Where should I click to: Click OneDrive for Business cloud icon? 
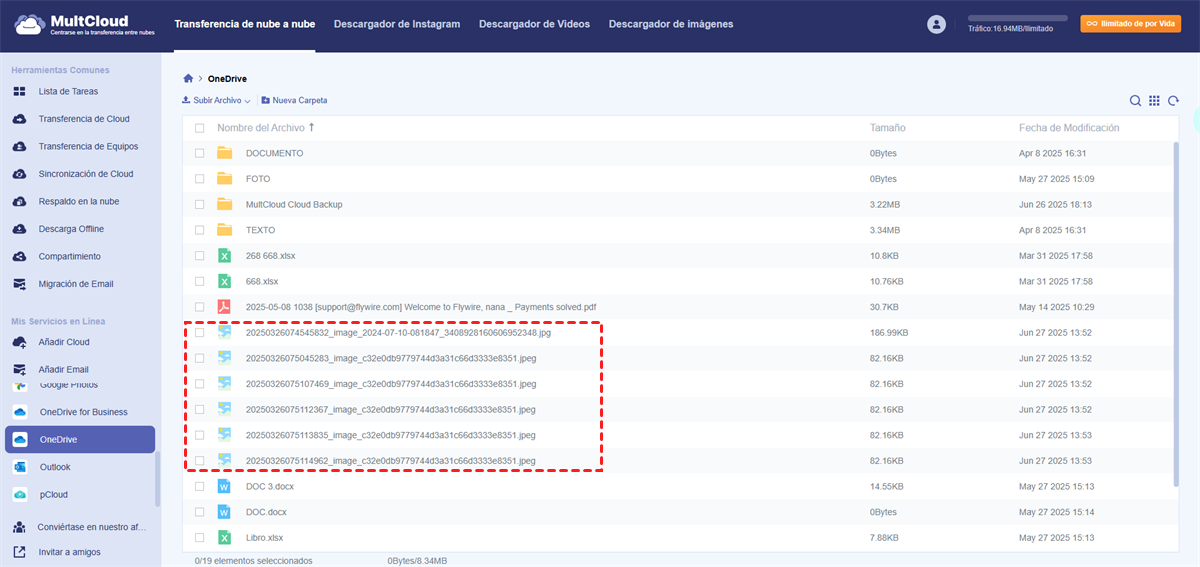(19, 412)
